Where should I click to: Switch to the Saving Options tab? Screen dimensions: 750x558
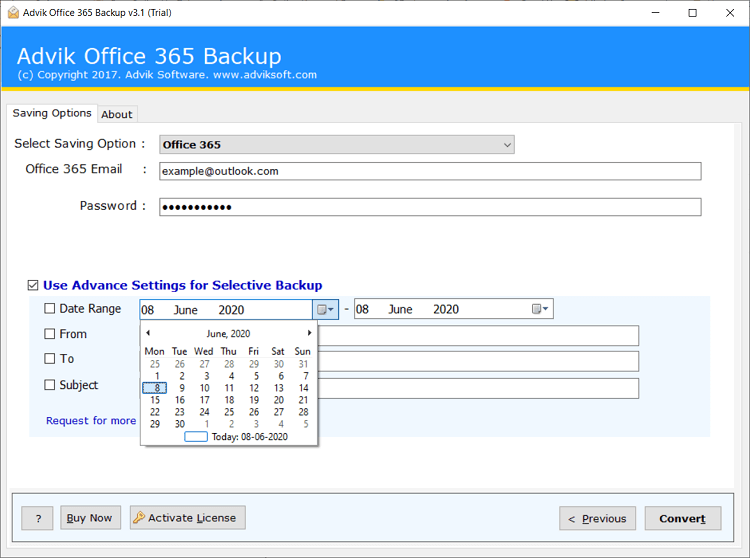(52, 113)
